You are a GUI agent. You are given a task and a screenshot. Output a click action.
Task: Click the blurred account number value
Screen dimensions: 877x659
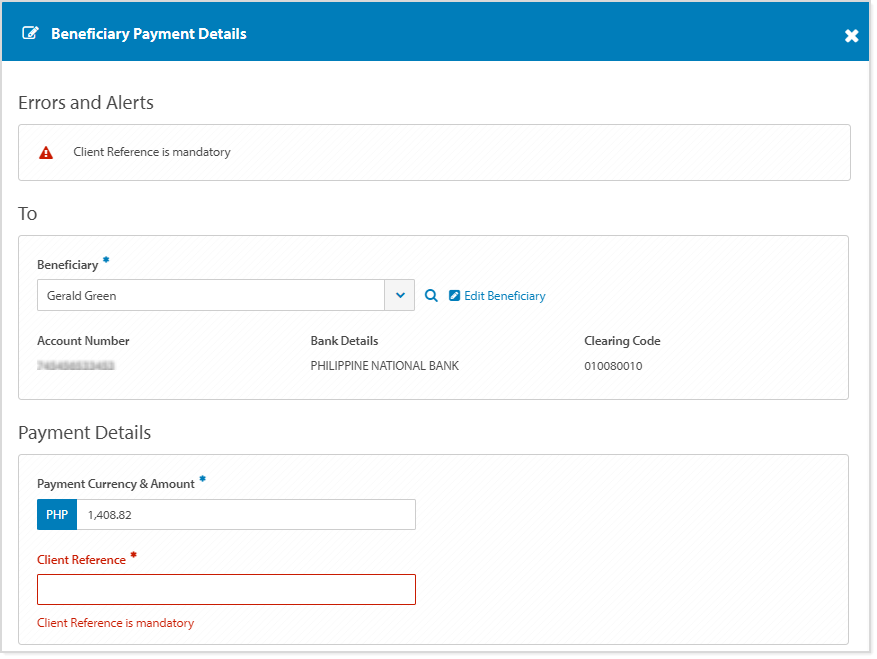point(75,367)
